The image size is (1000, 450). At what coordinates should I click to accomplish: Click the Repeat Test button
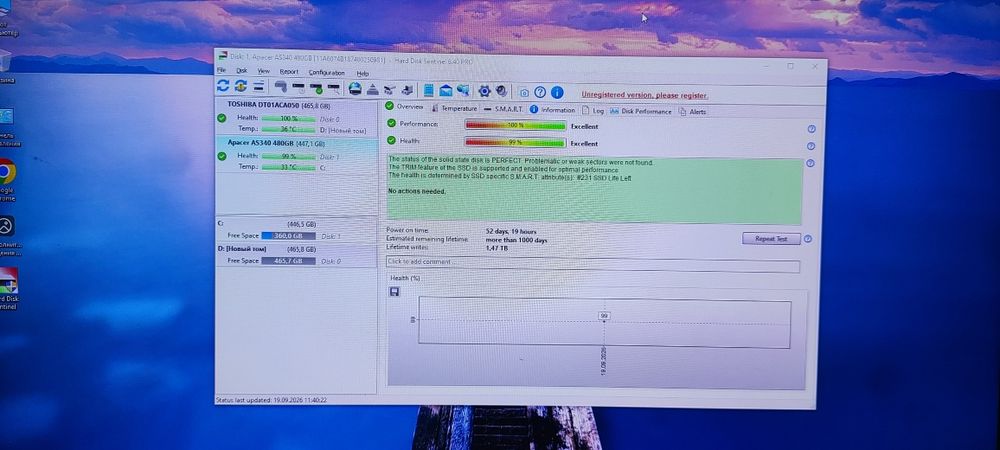point(771,239)
